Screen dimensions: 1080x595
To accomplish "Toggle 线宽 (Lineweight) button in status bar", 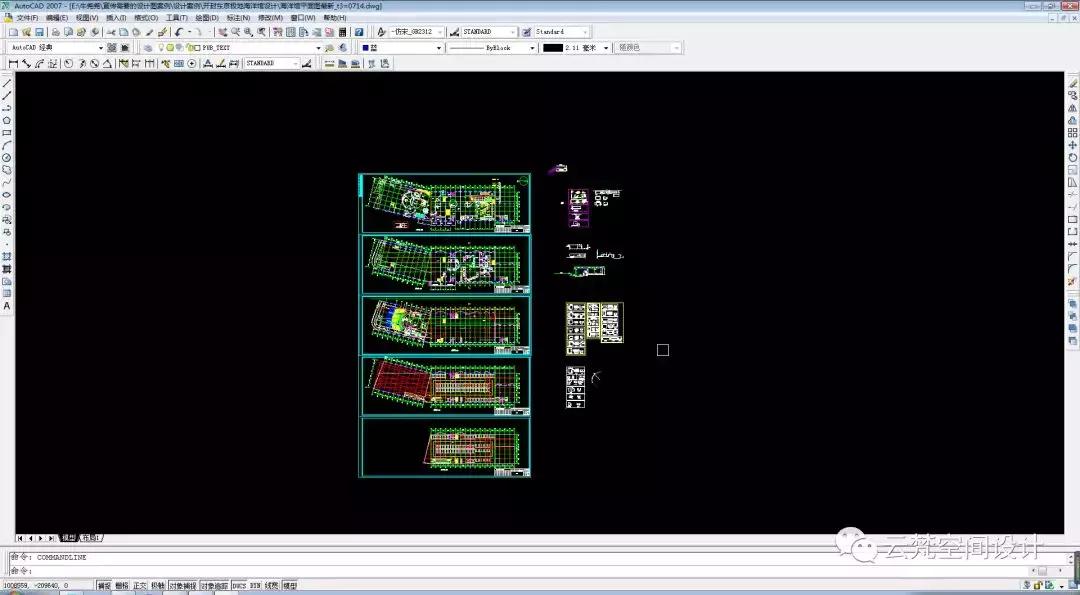I will pyautogui.click(x=271, y=586).
